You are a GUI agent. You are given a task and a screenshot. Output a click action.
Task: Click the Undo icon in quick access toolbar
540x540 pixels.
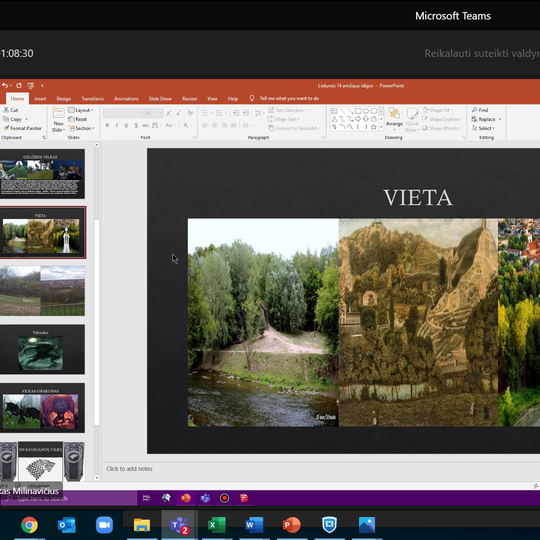click(x=5, y=85)
